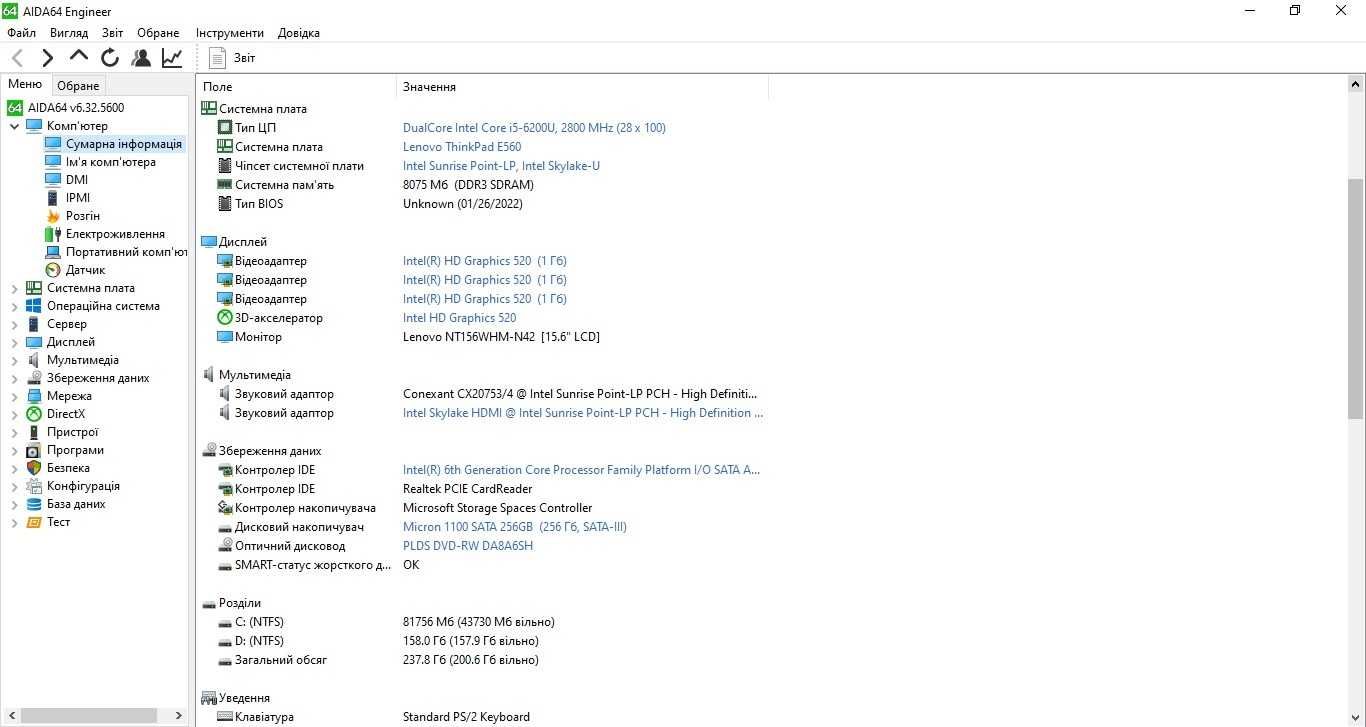
Task: Open DualCore Intel Core i5-6200U link
Action: click(x=534, y=128)
